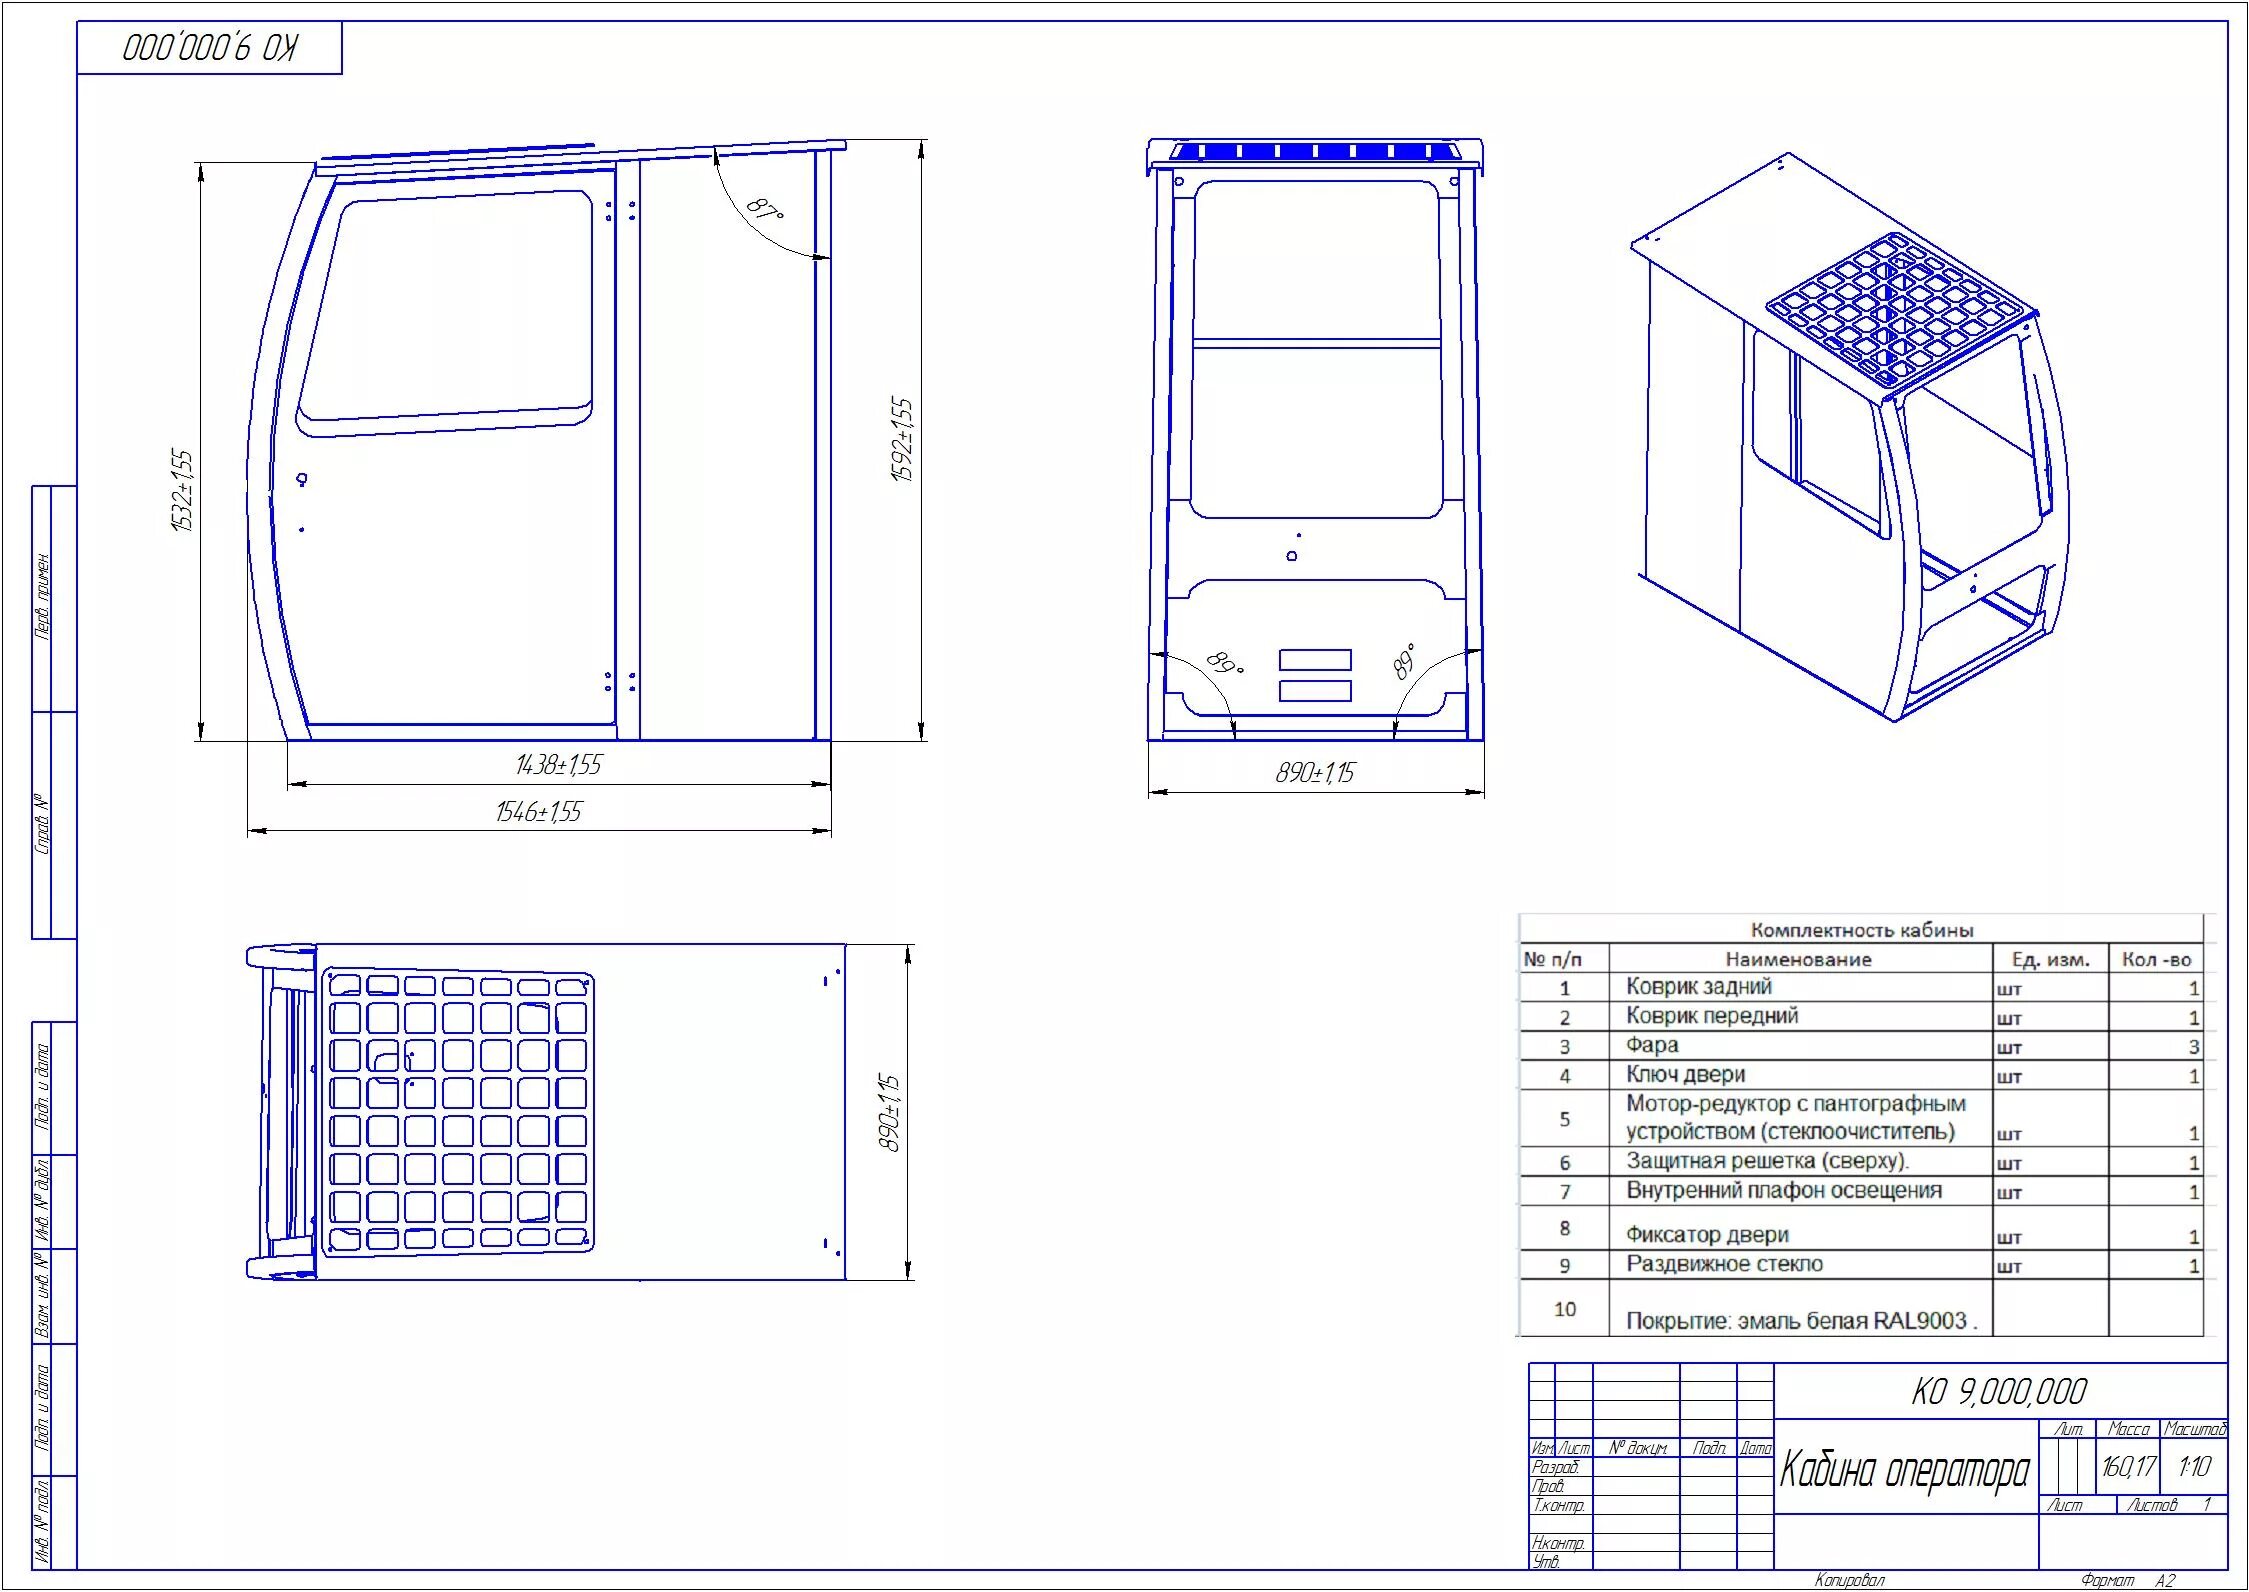Viewport: 2249px width, 1592px height.
Task: Select the 'Коврик задний' table row
Action: click(x=1698, y=987)
